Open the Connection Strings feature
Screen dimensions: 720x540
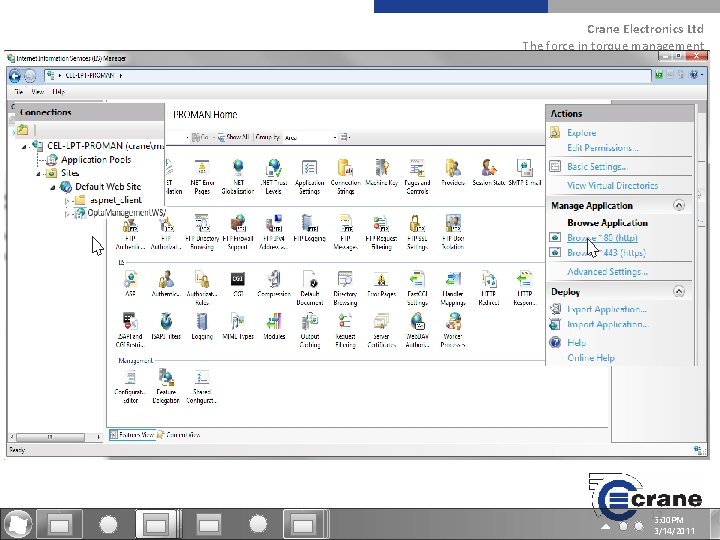click(x=345, y=177)
